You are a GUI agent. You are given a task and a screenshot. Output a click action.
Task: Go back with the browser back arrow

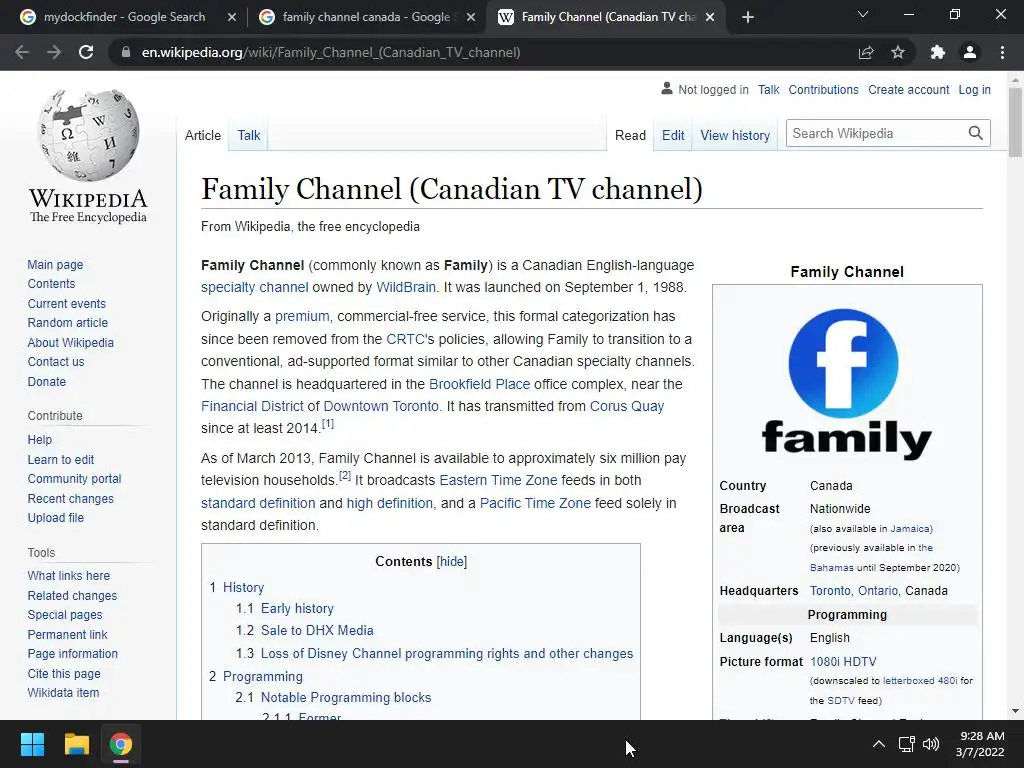click(22, 52)
